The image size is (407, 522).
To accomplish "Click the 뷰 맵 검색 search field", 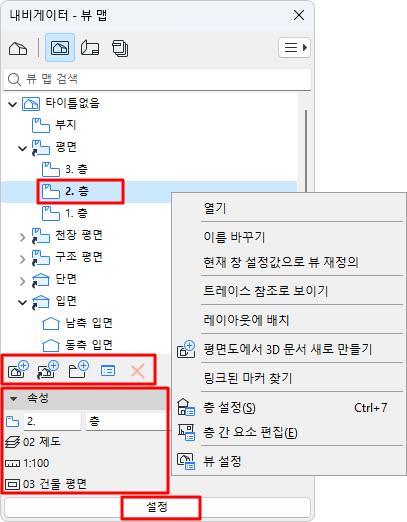I will coord(158,79).
